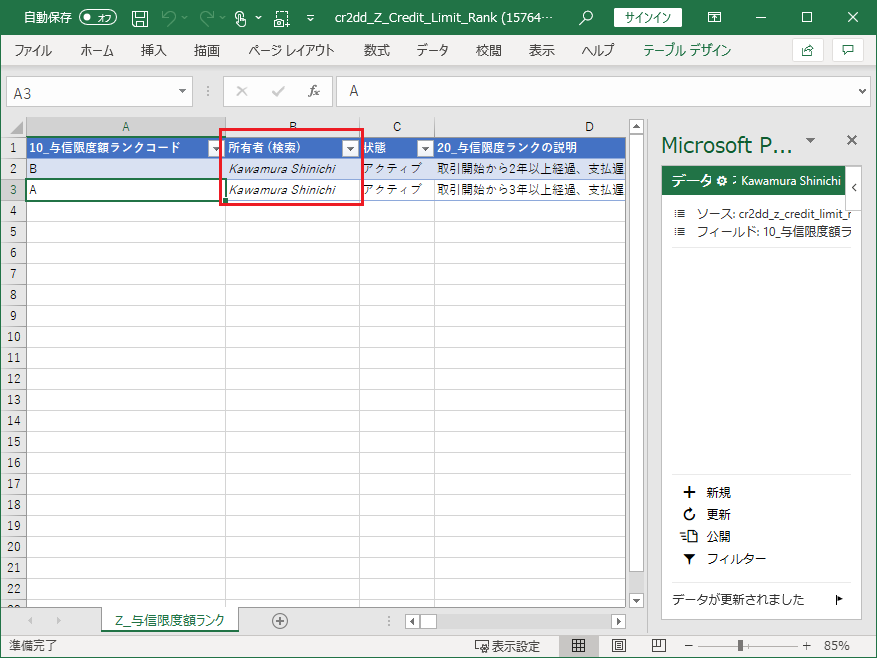Image resolution: width=877 pixels, height=658 pixels.
Task: Open the データ ribbon tab
Action: click(432, 50)
